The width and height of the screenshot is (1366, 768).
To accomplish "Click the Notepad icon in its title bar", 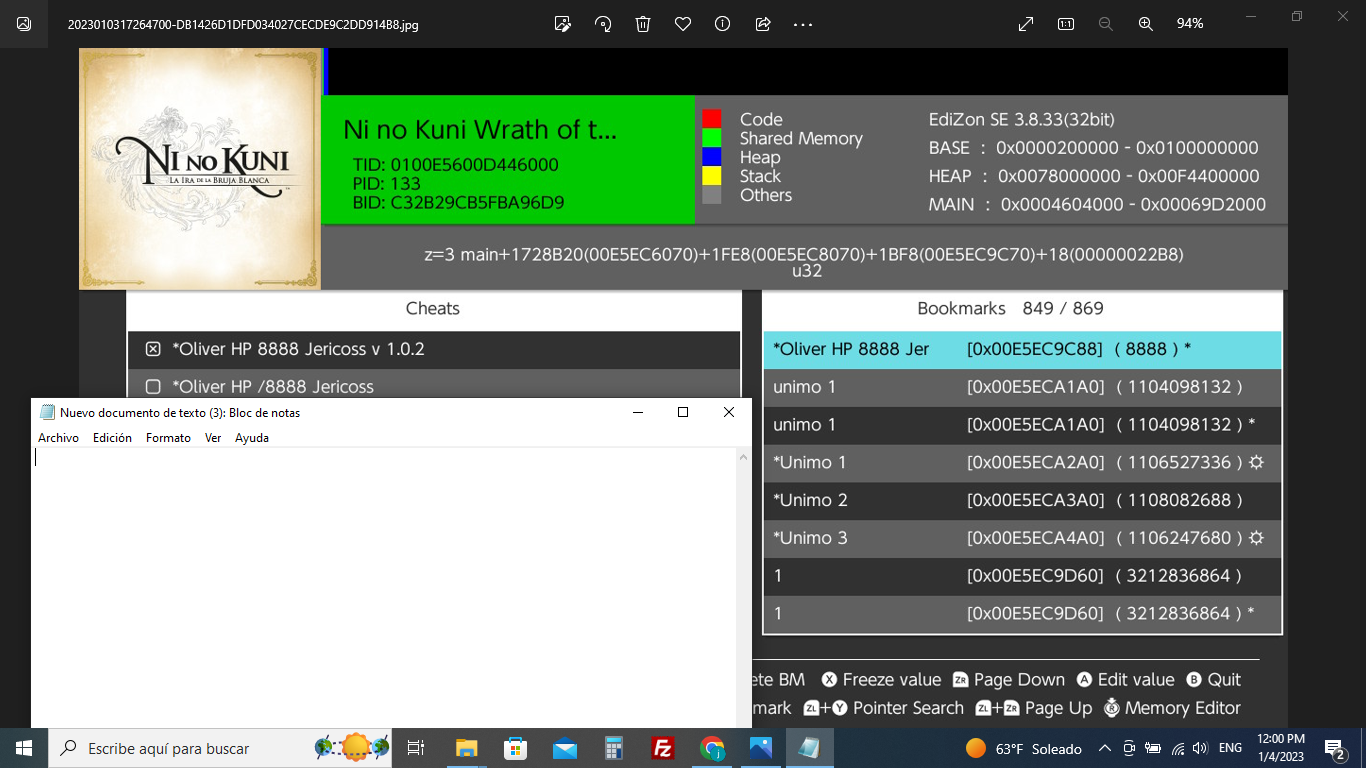I will point(47,412).
